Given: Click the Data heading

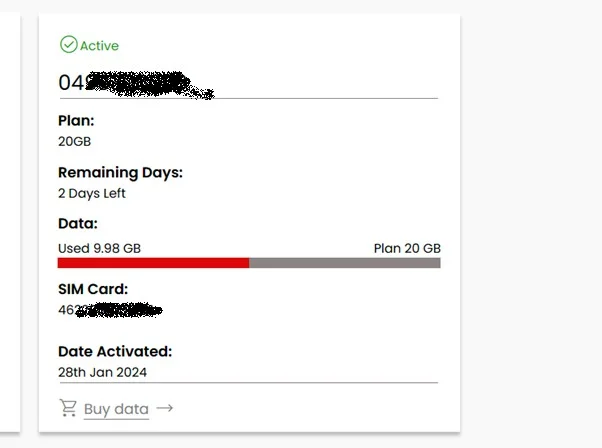Looking at the screenshot, I should (x=78, y=223).
